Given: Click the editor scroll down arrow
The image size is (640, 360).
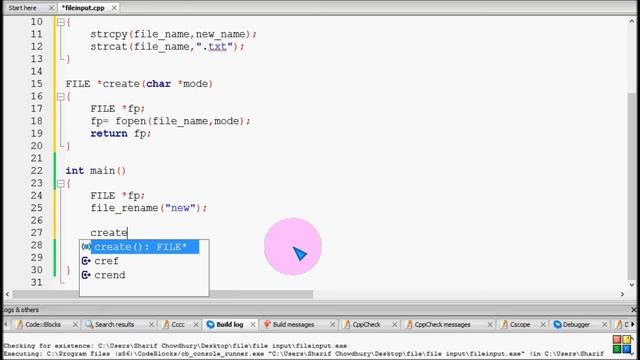Looking at the screenshot, I should pyautogui.click(x=632, y=284).
